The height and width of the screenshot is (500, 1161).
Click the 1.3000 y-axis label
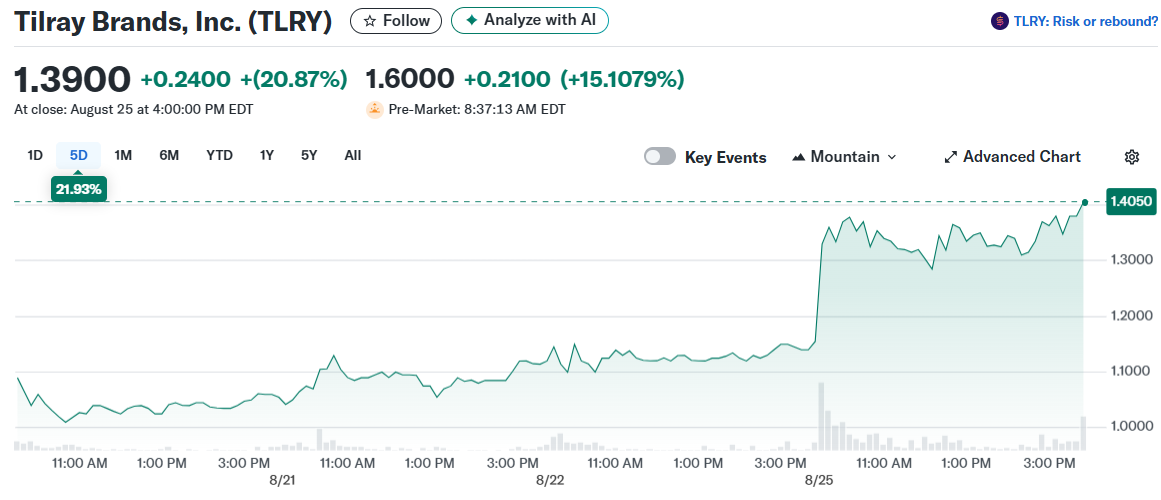pyautogui.click(x=1131, y=260)
